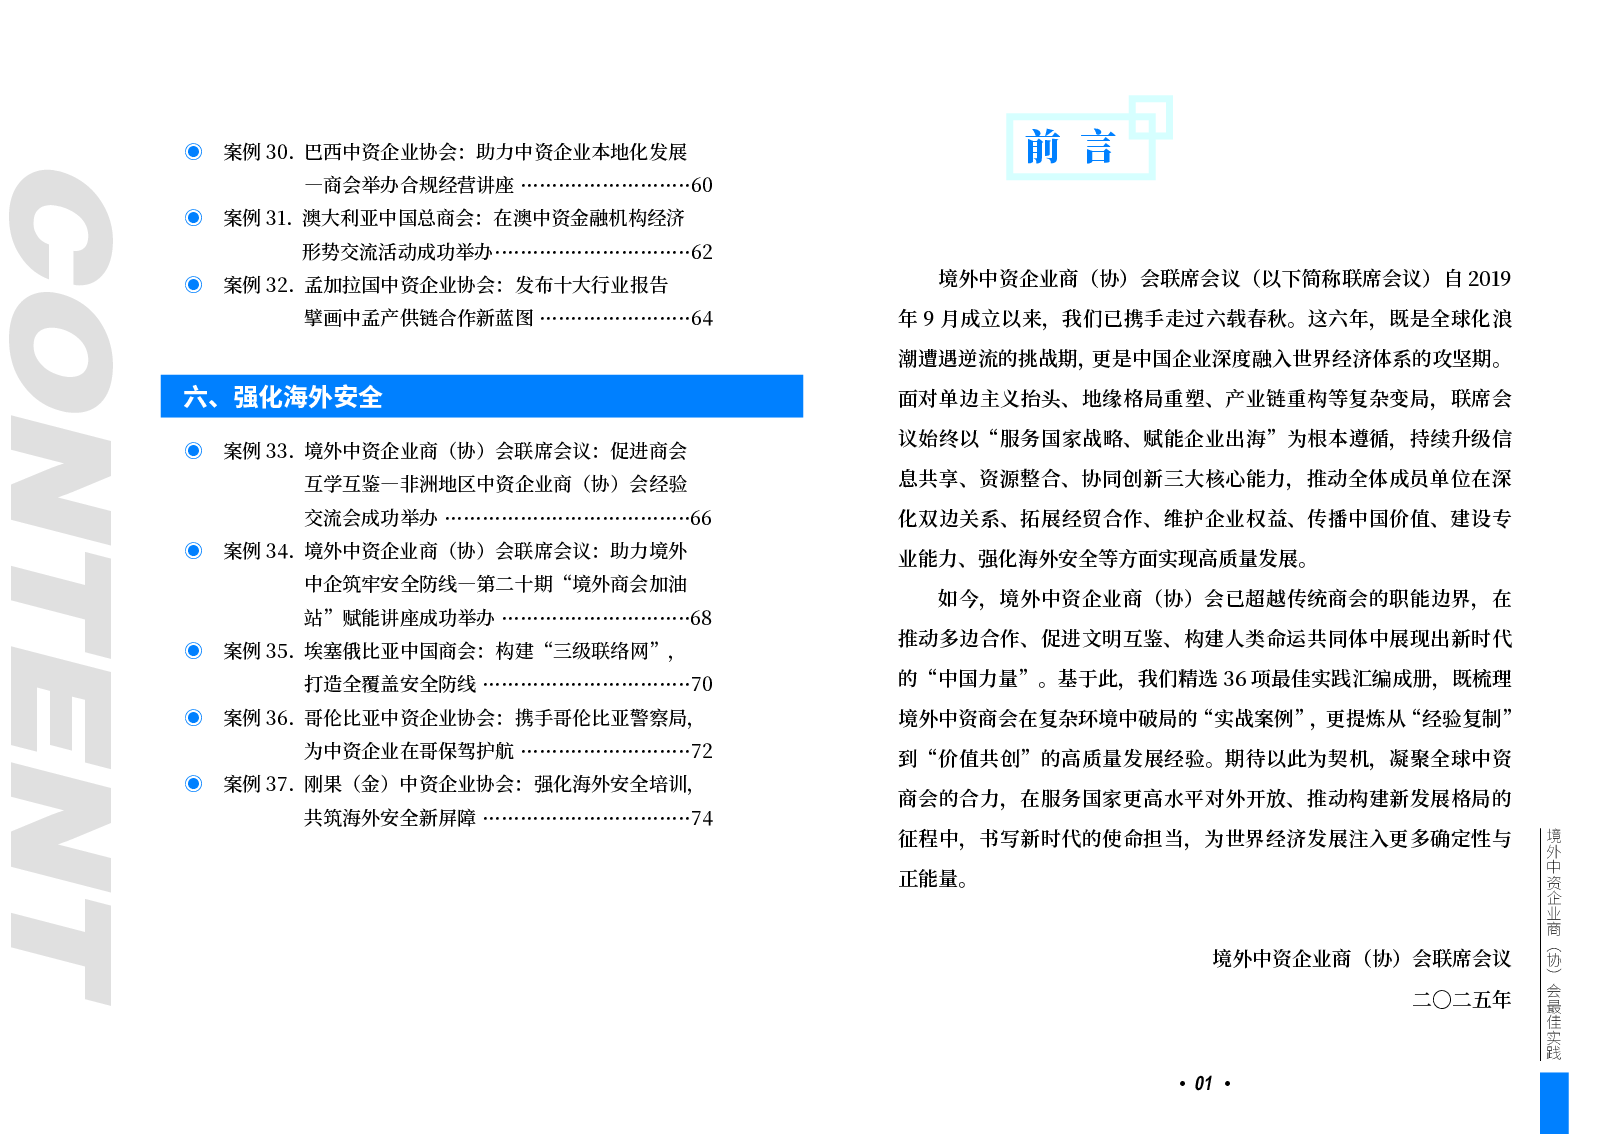Open entry 案例 37 刚果（金）中资企业协会
The height and width of the screenshot is (1134, 1606).
[x=458, y=784]
